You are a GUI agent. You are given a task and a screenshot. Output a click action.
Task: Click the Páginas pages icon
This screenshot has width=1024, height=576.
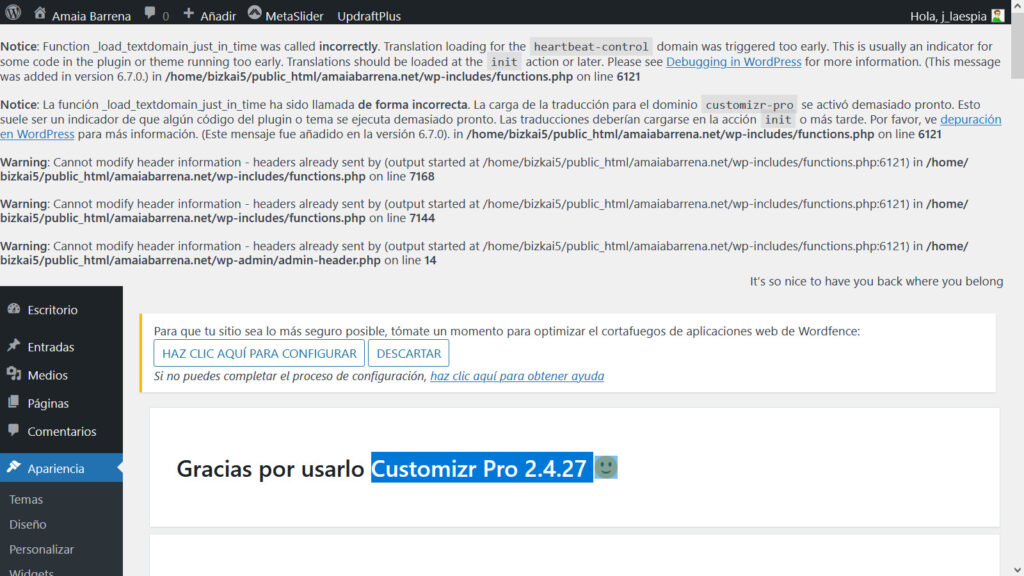[14, 402]
